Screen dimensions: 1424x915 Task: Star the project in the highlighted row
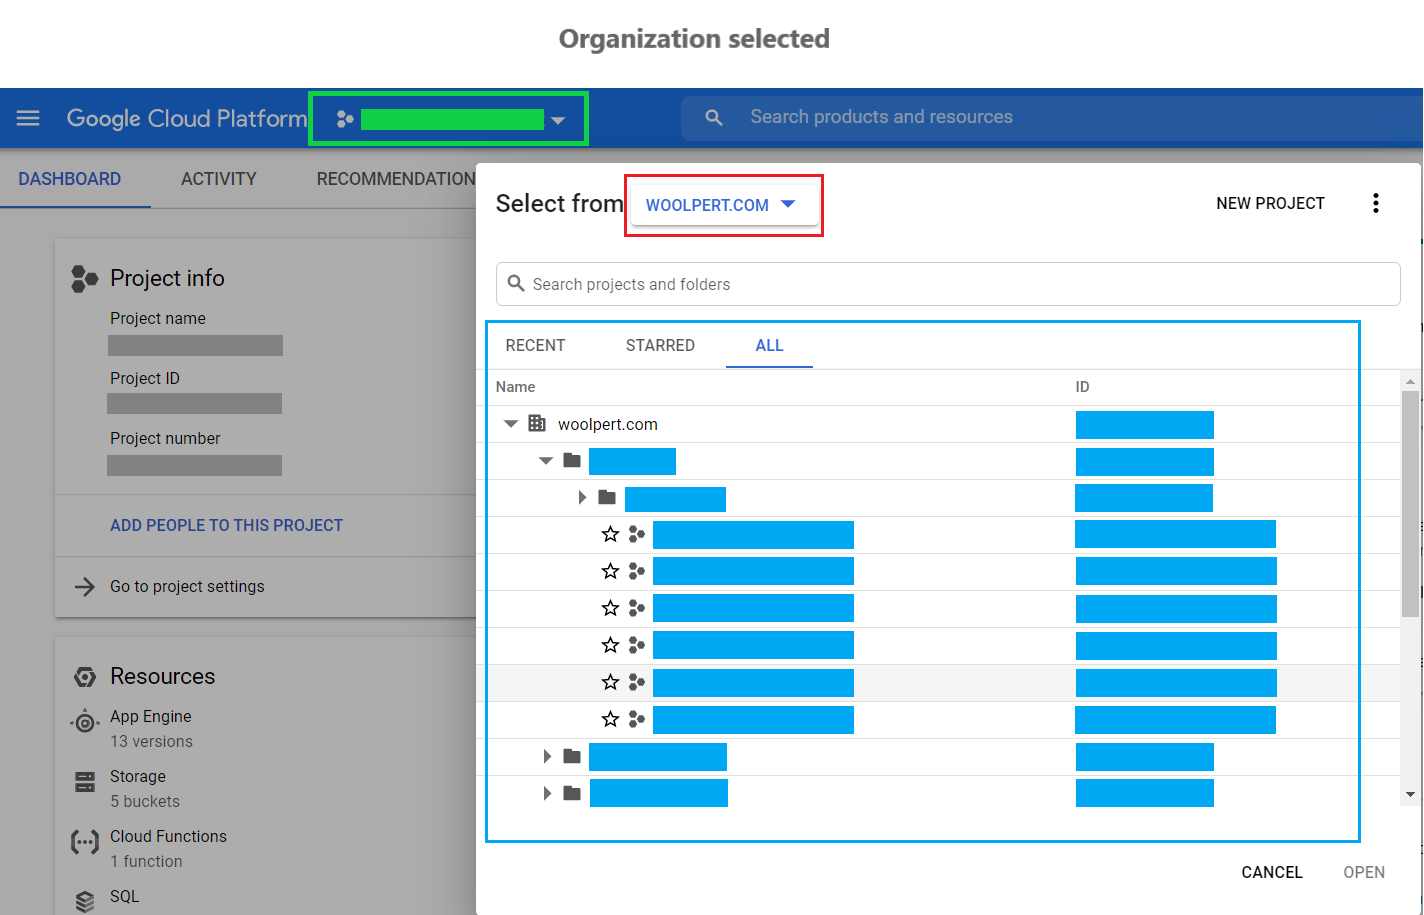pyautogui.click(x=610, y=683)
